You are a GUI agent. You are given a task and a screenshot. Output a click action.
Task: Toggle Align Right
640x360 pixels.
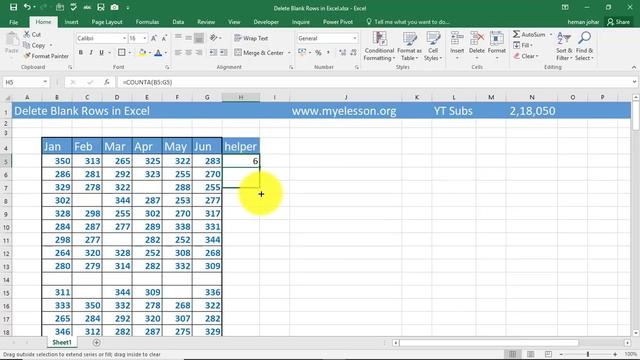(x=199, y=53)
